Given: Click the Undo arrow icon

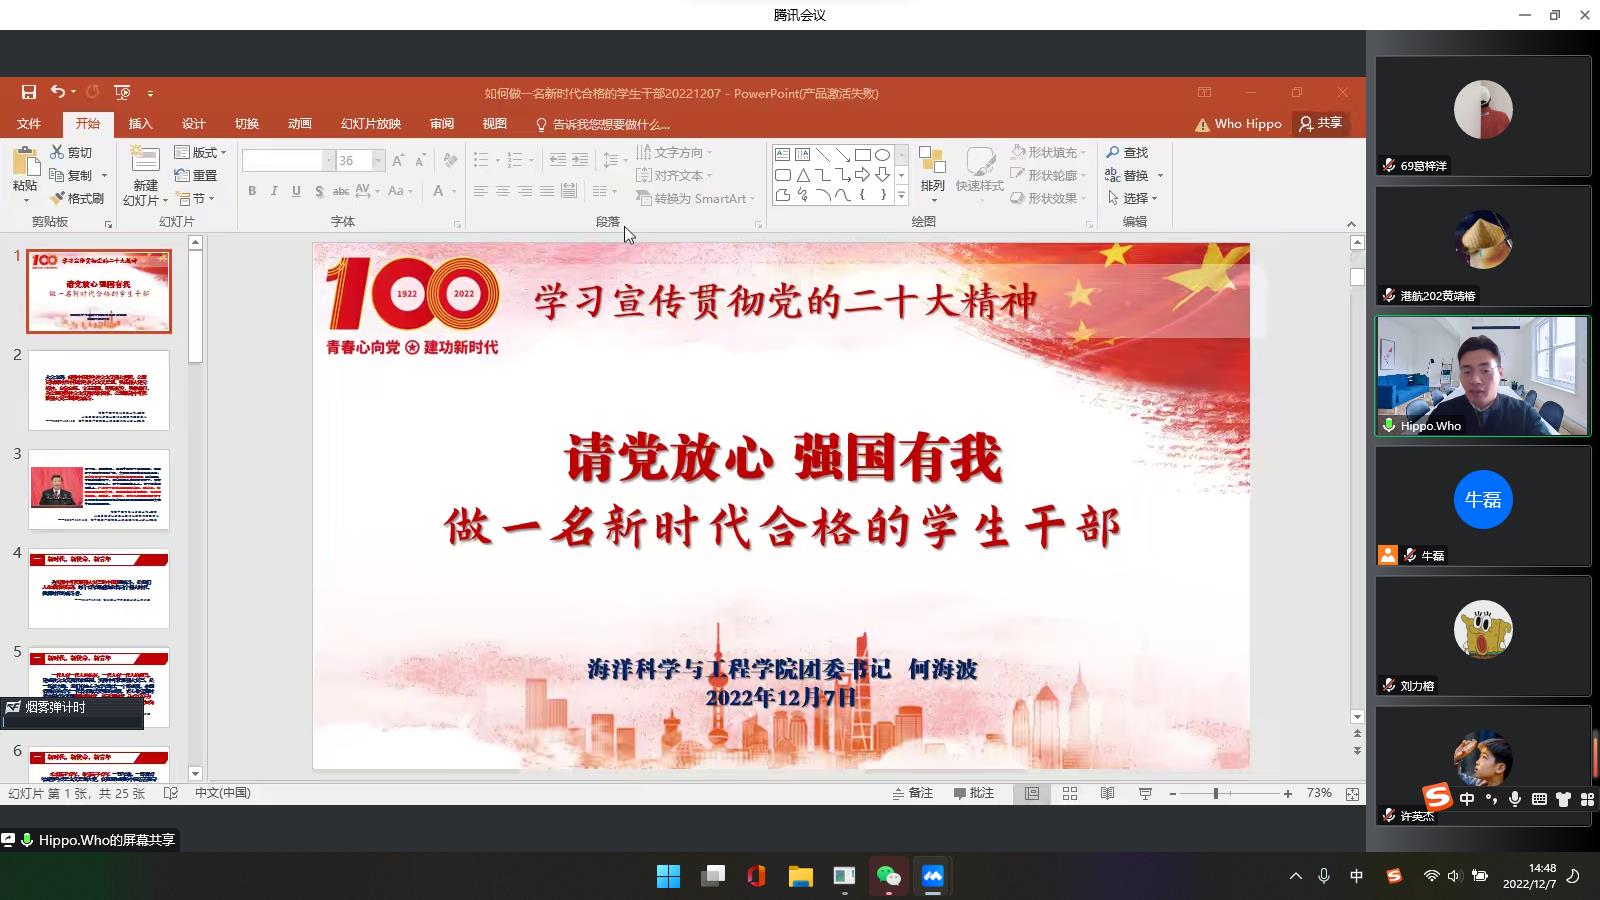Looking at the screenshot, I should [58, 92].
